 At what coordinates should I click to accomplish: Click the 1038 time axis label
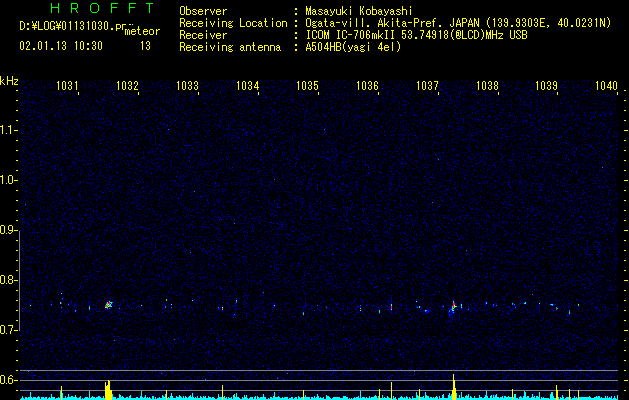(487, 85)
